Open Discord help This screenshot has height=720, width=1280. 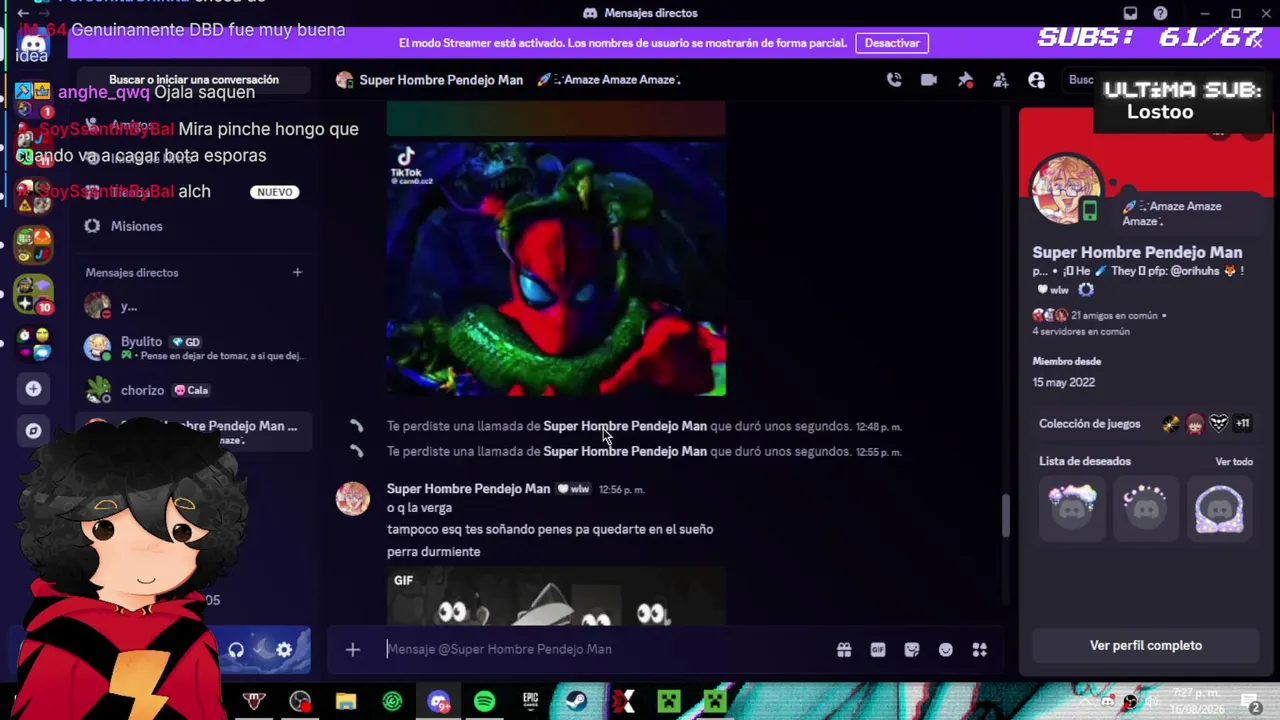coord(1160,13)
